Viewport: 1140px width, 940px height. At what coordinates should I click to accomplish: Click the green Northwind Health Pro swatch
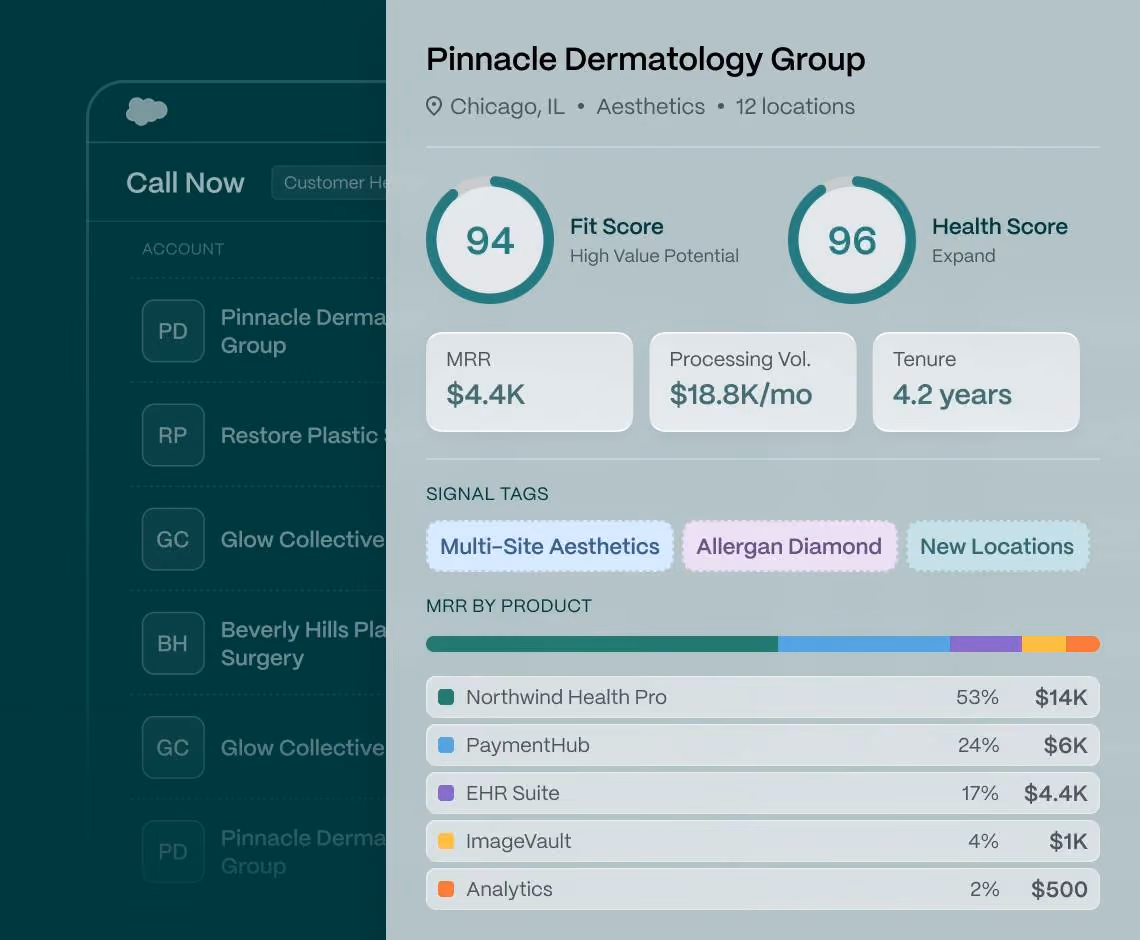[x=446, y=697]
